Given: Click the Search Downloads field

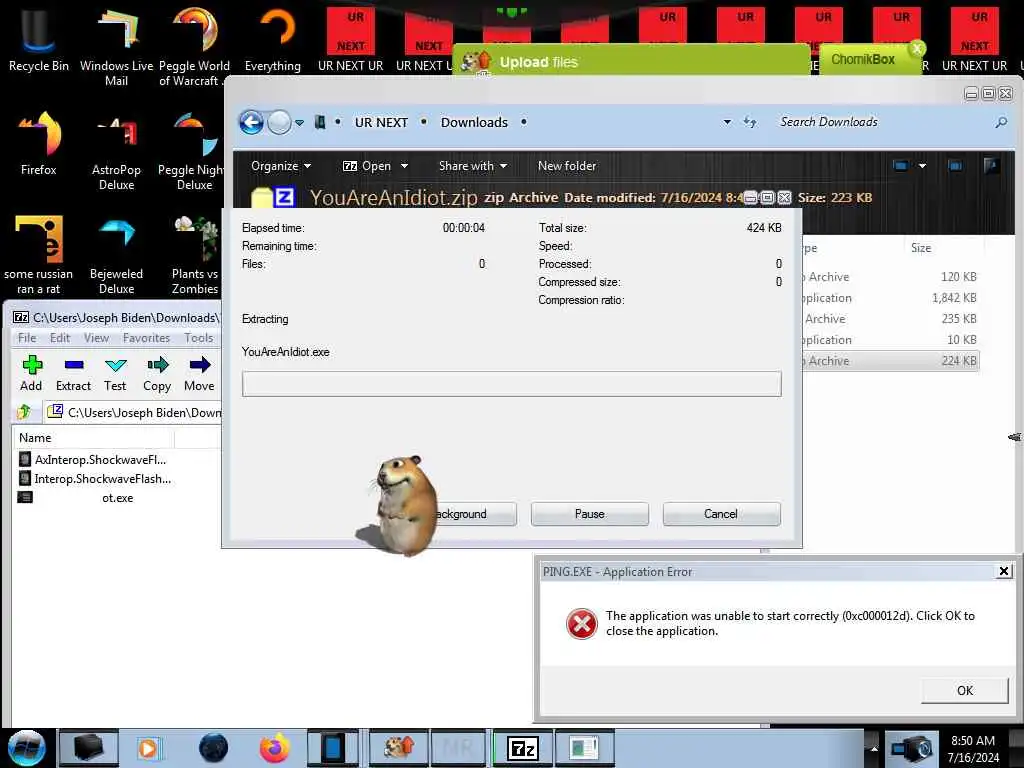Looking at the screenshot, I should 882,122.
